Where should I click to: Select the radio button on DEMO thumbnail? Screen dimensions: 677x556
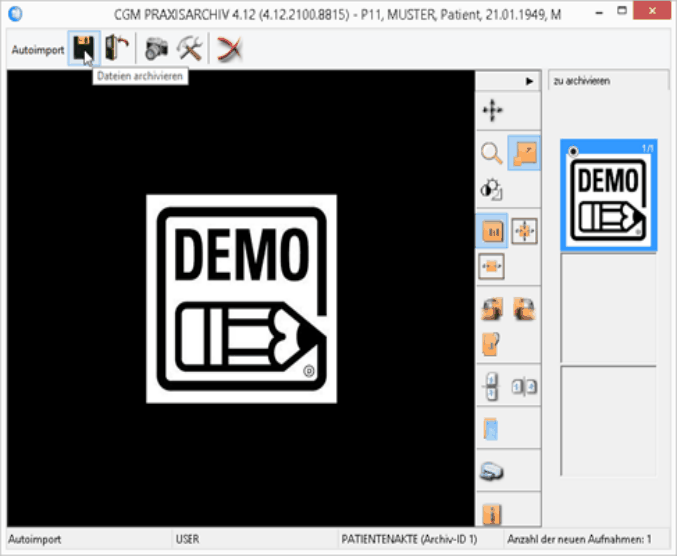coord(573,151)
